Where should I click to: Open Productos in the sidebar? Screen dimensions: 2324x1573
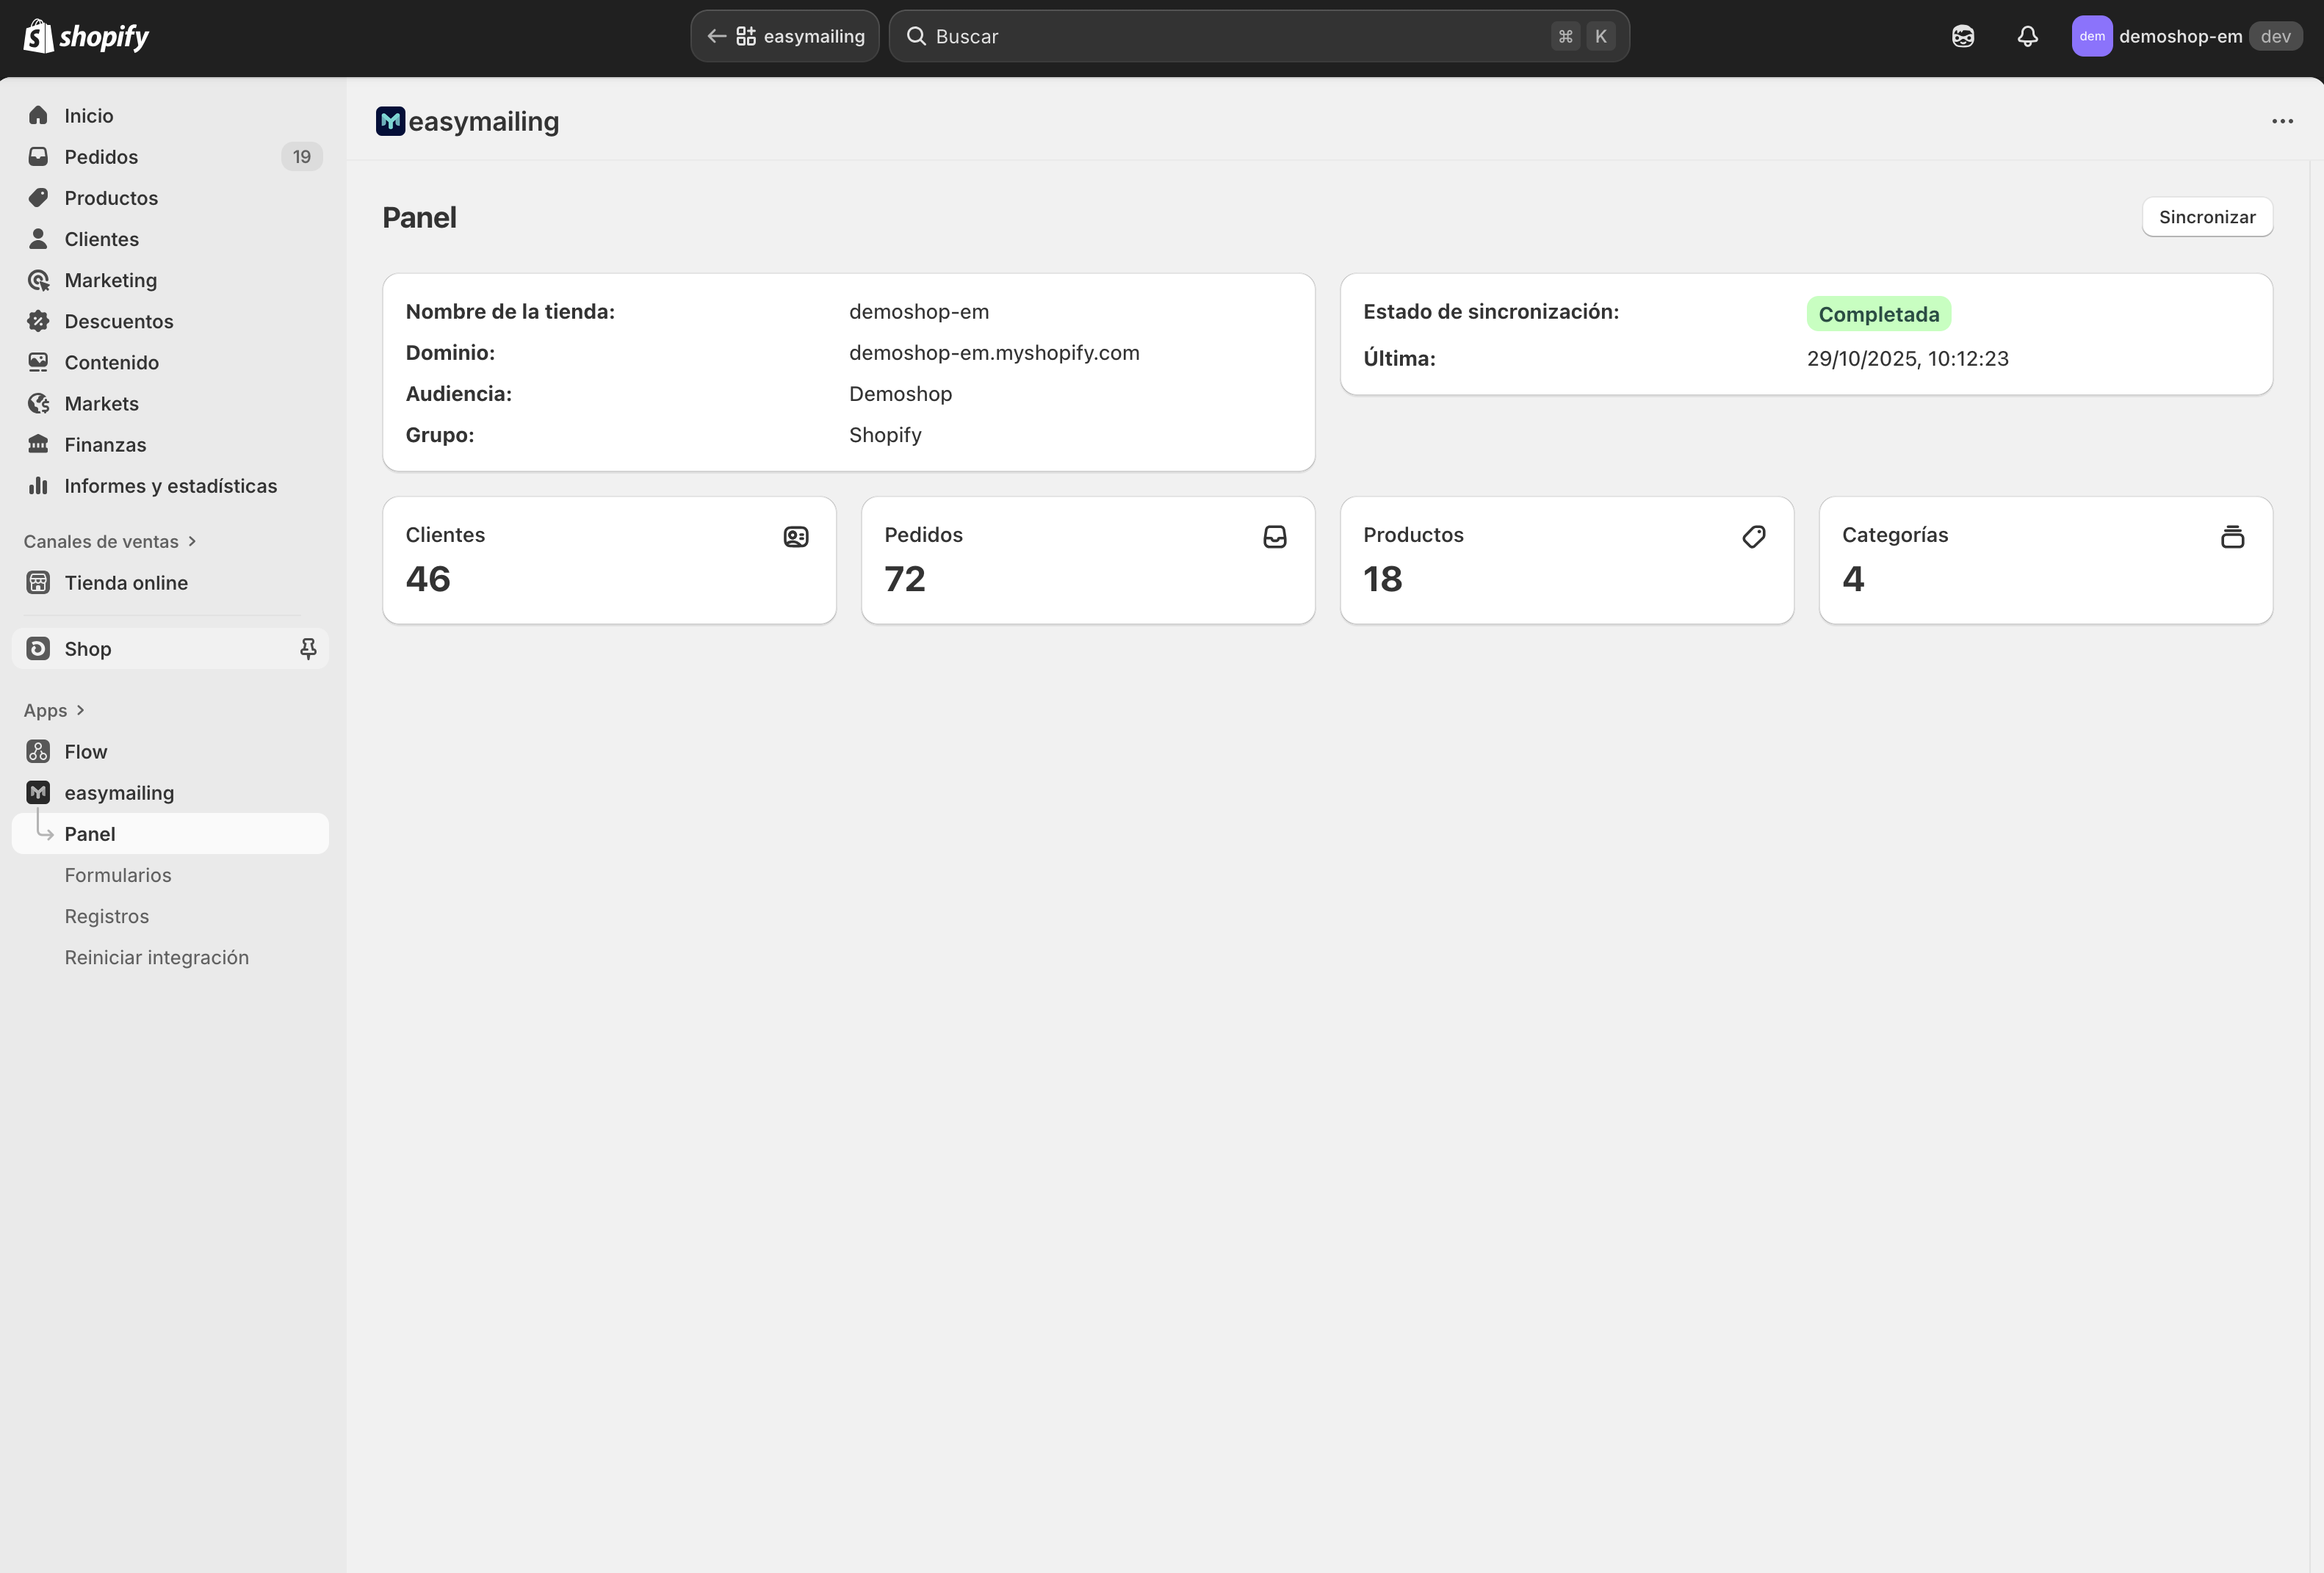(170, 197)
